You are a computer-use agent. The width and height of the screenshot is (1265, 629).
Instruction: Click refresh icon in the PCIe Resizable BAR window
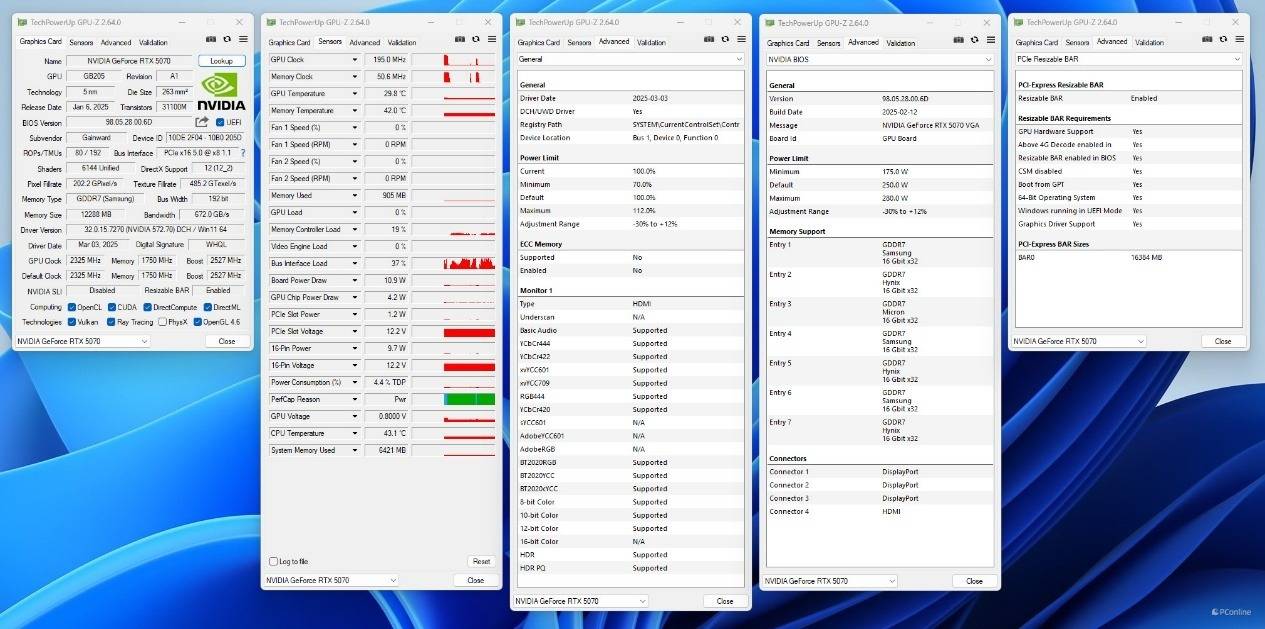pos(1223,39)
